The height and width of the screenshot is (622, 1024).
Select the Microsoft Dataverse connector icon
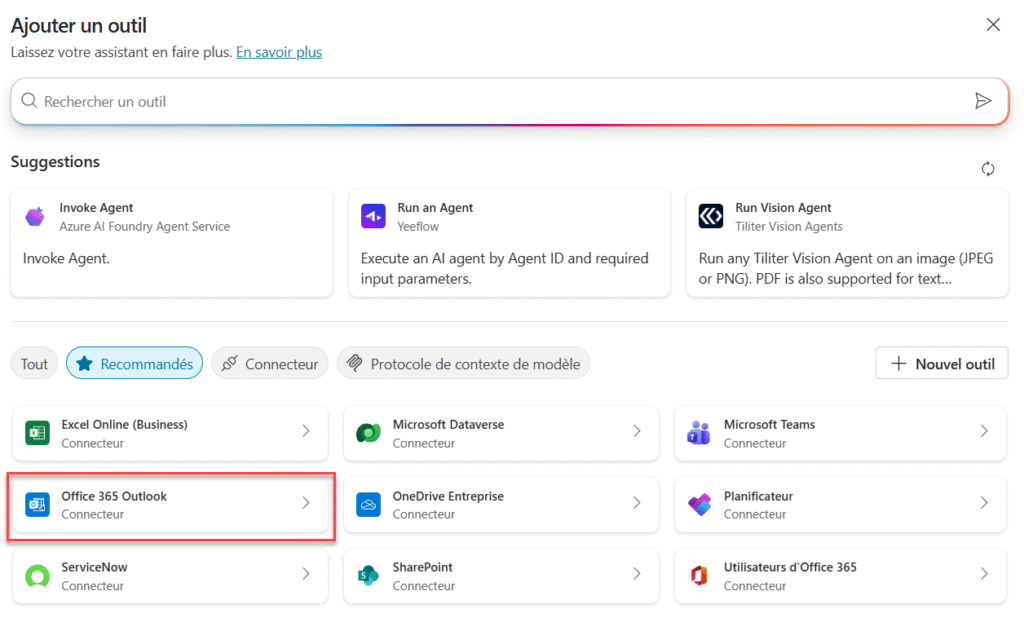(x=369, y=433)
